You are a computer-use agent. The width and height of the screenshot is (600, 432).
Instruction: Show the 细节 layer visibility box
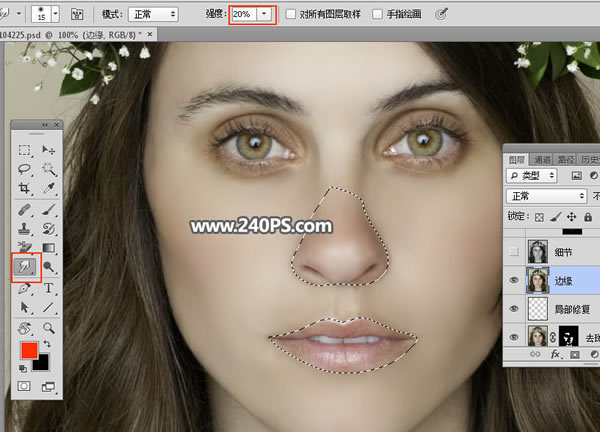(514, 251)
